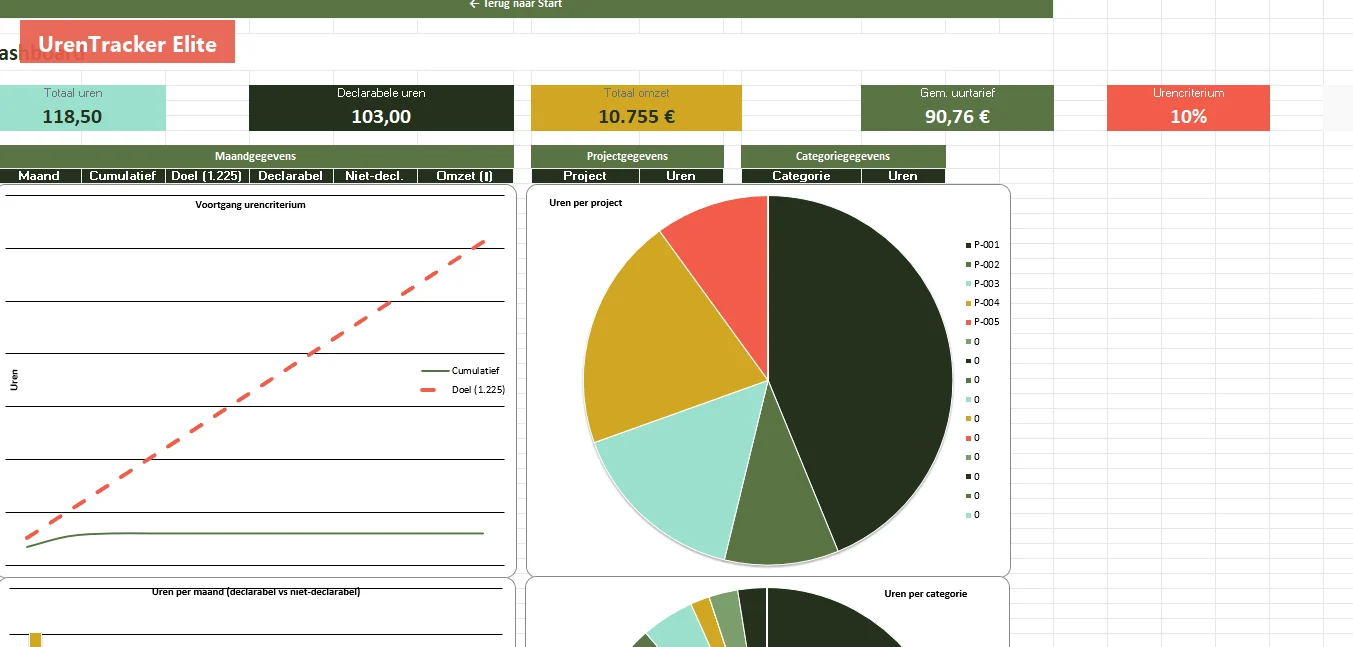Click the 'Declarabel' column header
Screen dimensions: 1353x647
tap(290, 176)
